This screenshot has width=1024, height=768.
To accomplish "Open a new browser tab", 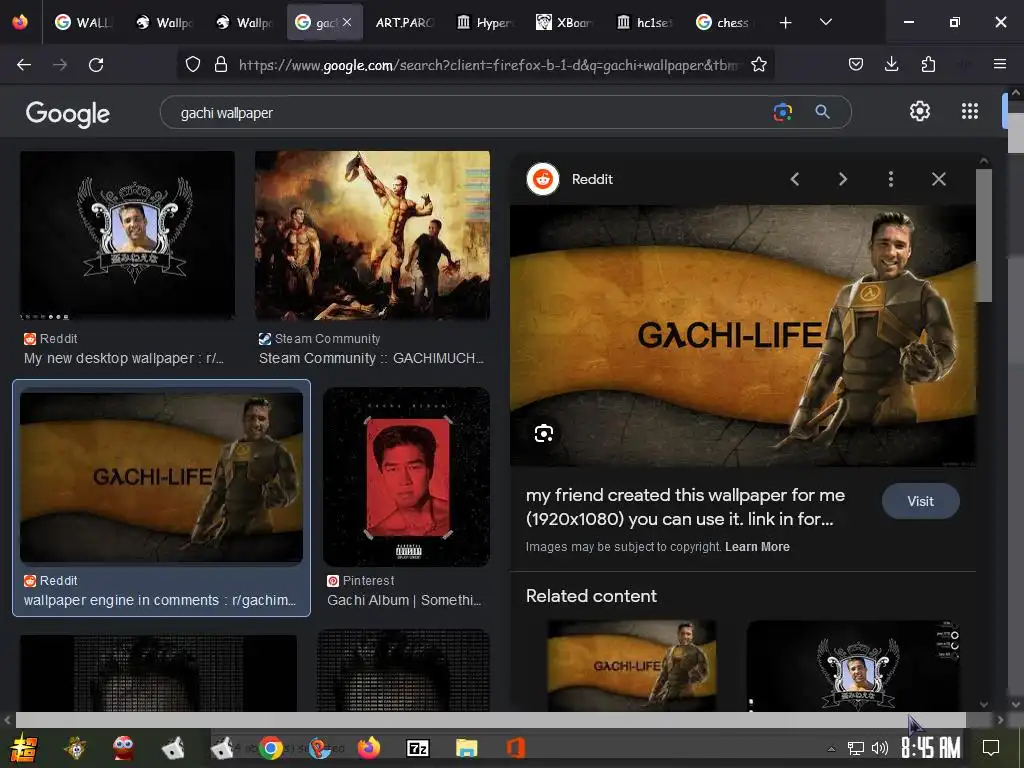I will click(x=785, y=23).
